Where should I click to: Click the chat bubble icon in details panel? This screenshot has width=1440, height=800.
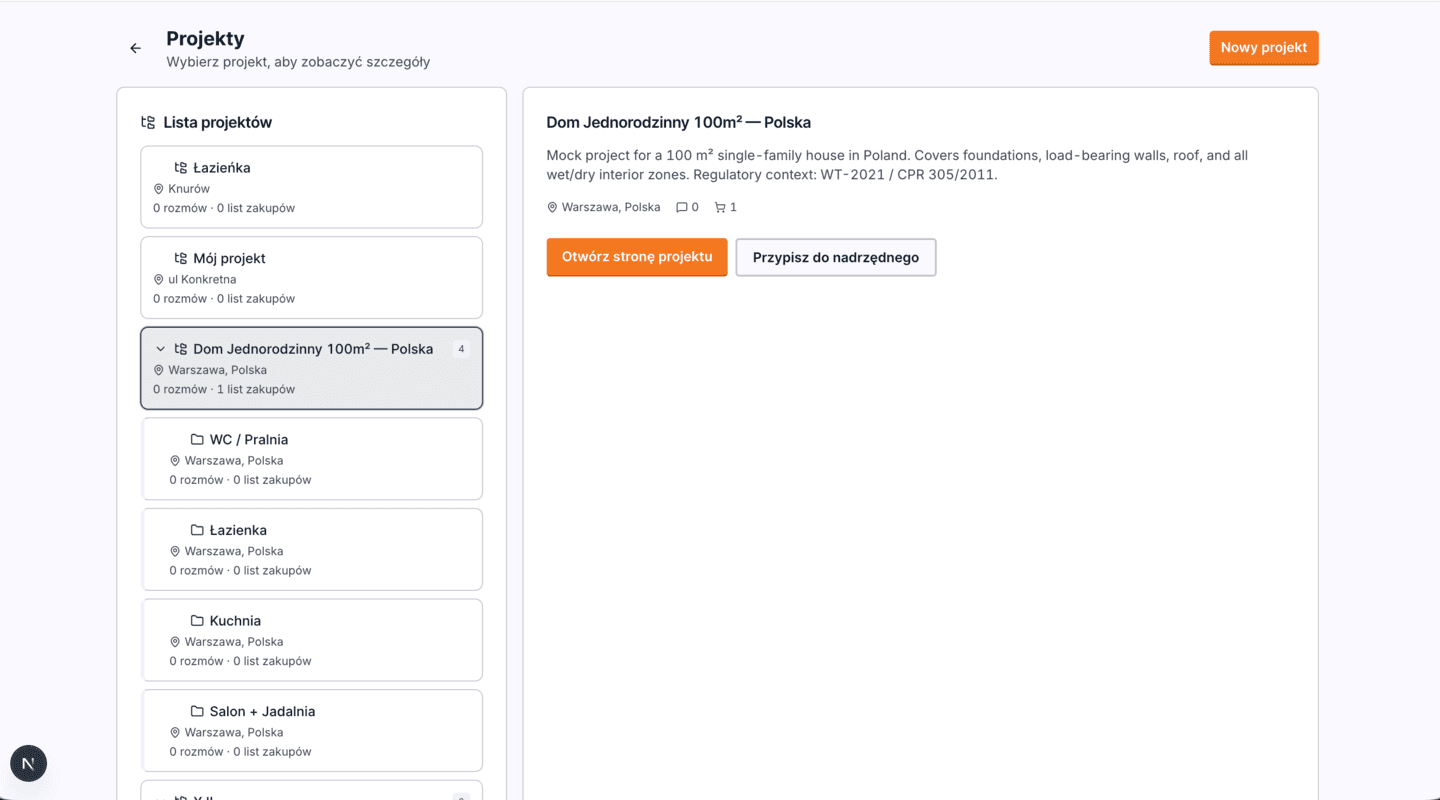tap(682, 207)
